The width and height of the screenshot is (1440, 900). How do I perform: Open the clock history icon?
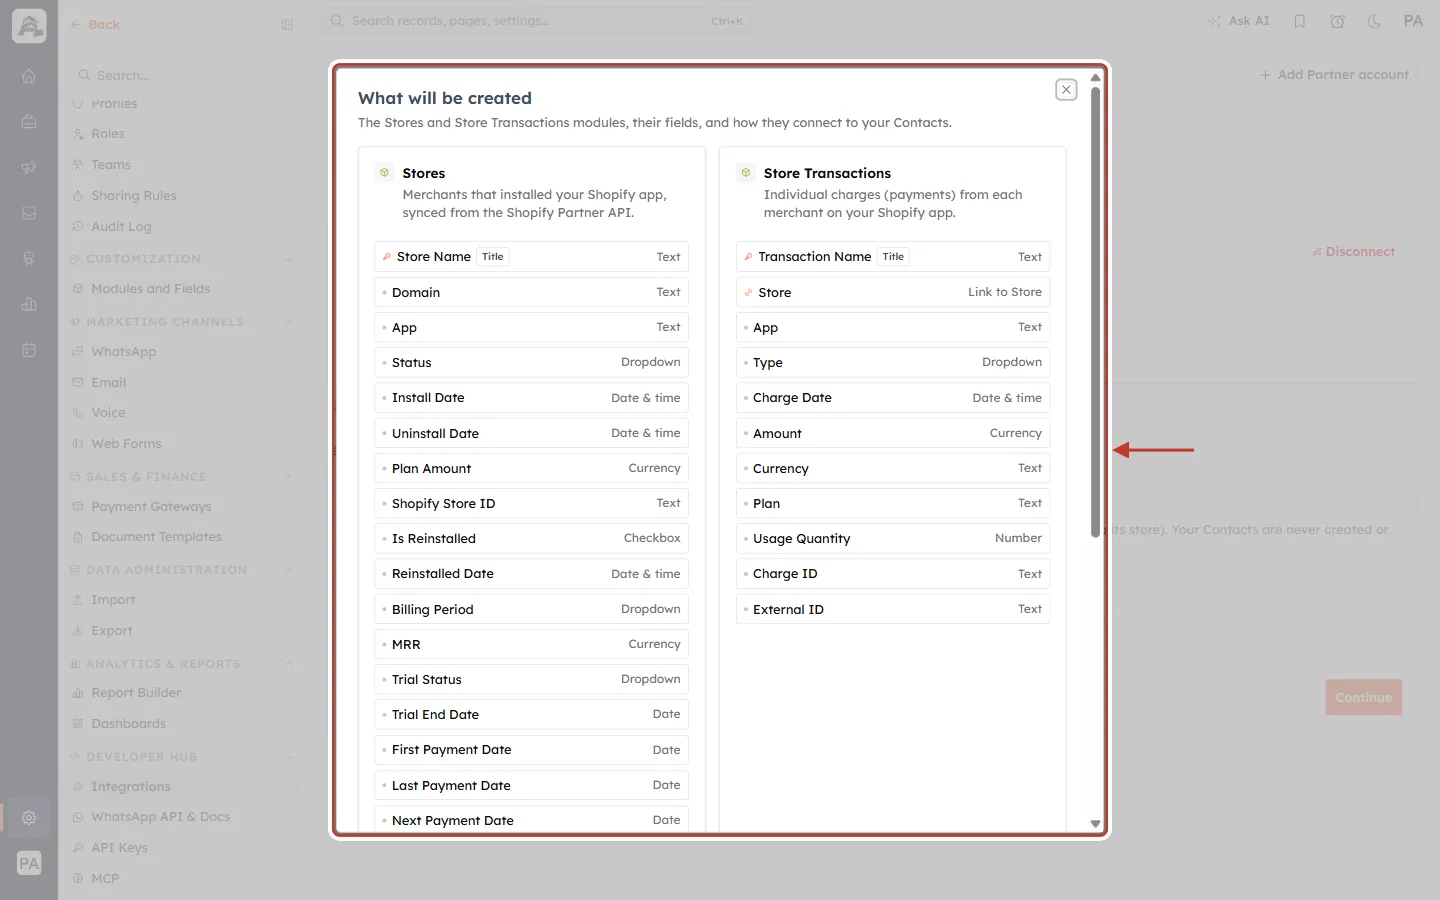pos(1337,21)
